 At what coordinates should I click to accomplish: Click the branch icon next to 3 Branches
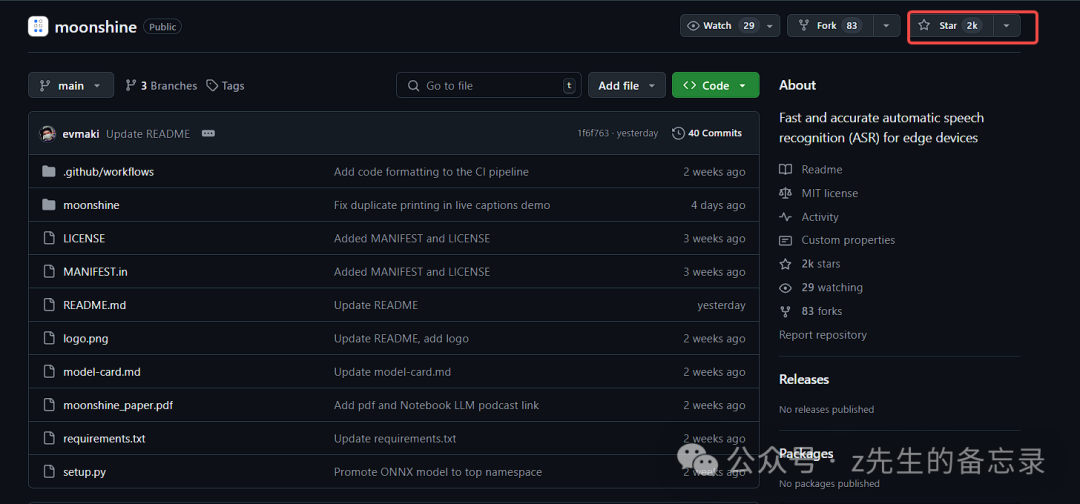click(x=131, y=86)
